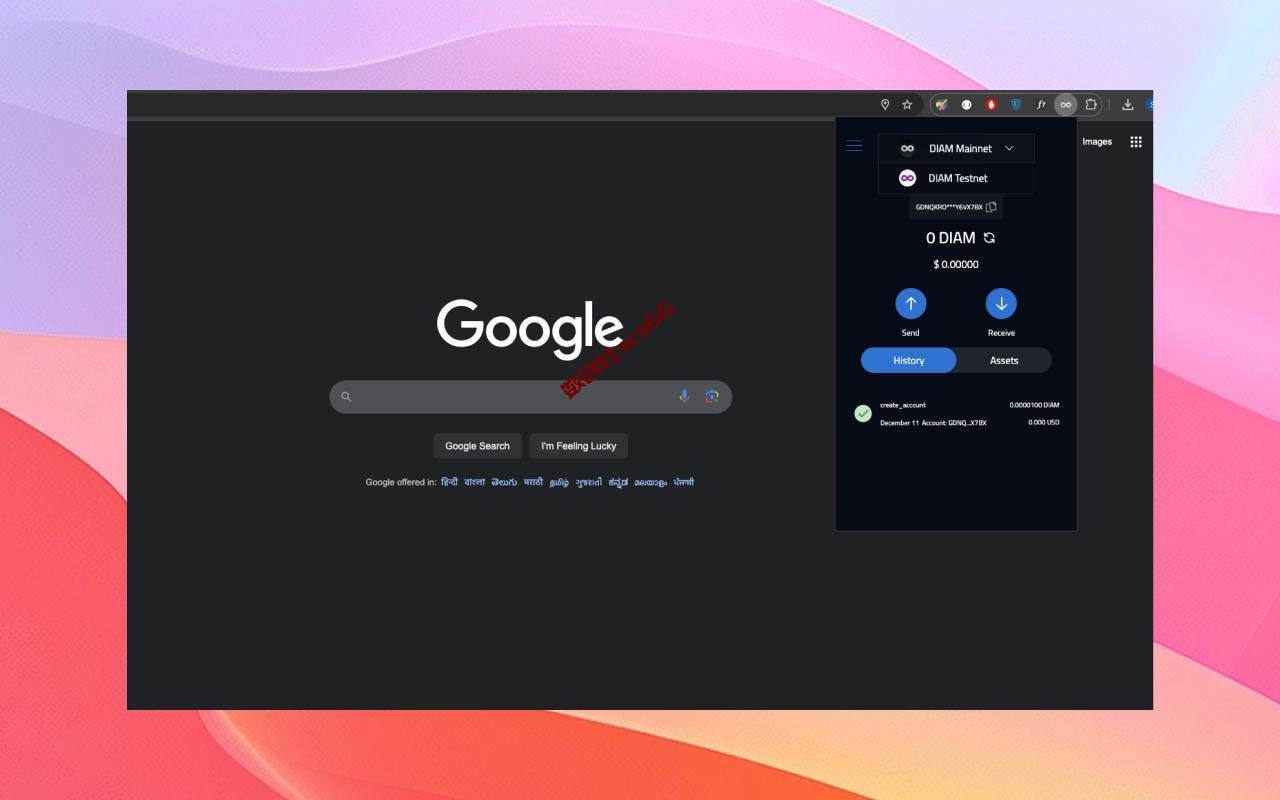Open the colorful paint palette extension

(x=941, y=104)
